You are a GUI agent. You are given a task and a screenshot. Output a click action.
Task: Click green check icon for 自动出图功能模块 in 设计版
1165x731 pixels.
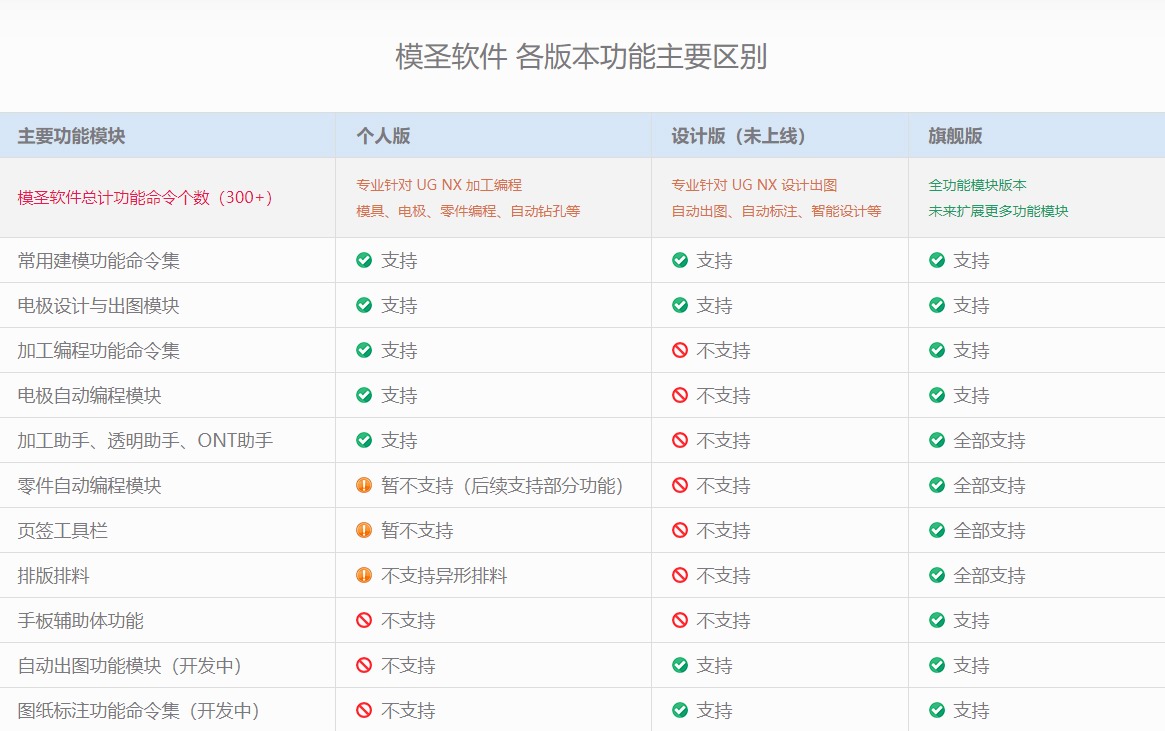coord(680,665)
